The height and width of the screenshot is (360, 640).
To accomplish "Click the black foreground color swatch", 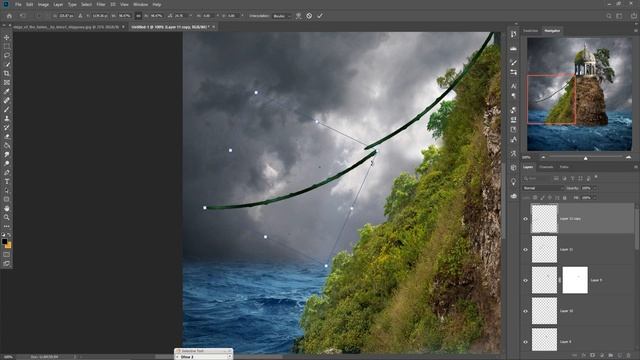I will [x=4, y=242].
